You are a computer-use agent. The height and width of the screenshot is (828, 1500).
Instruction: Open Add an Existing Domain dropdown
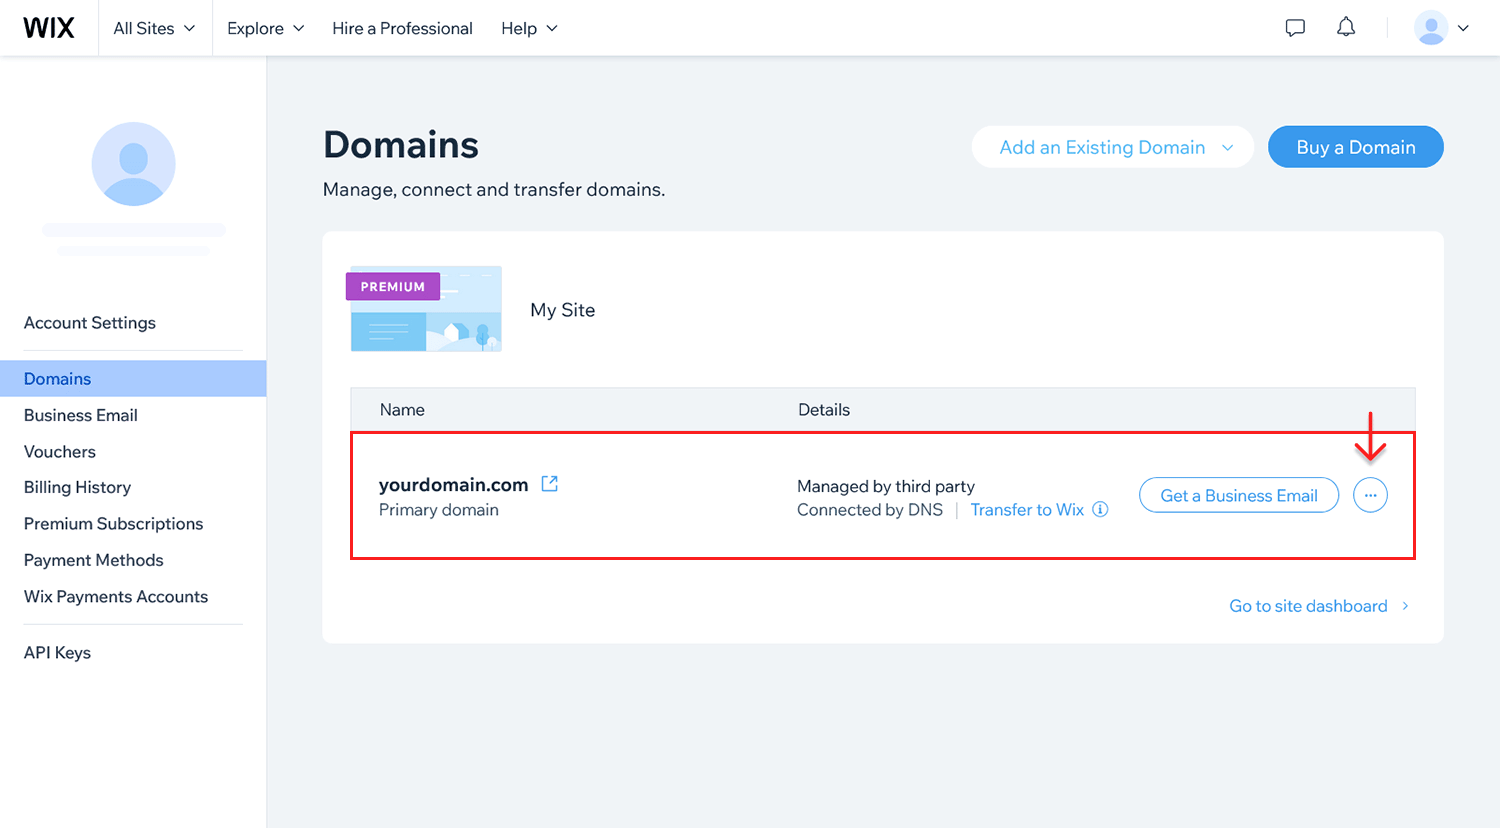point(1113,147)
